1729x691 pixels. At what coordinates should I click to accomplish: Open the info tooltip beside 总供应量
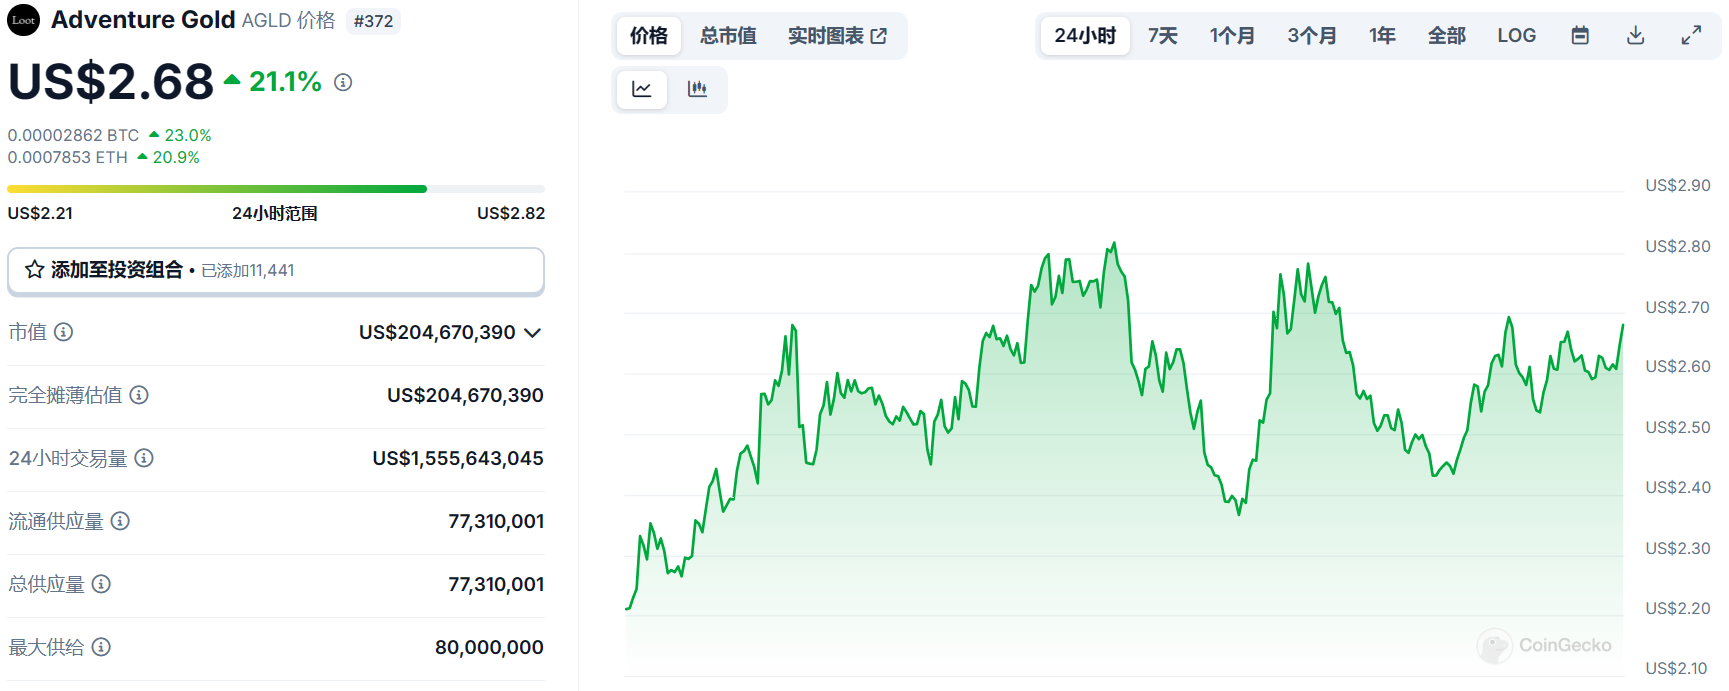pyautogui.click(x=101, y=584)
